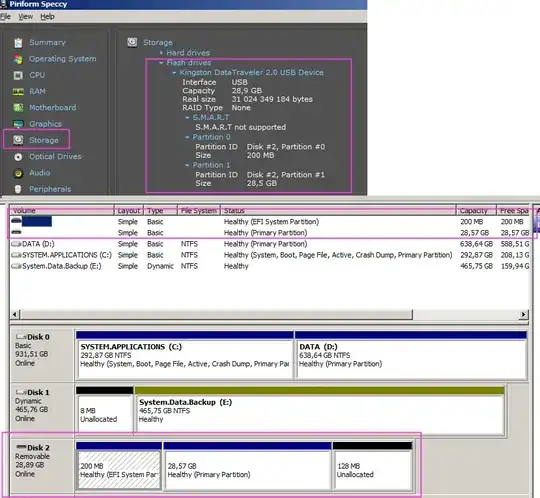Sort by the Layout column header

click(128, 210)
